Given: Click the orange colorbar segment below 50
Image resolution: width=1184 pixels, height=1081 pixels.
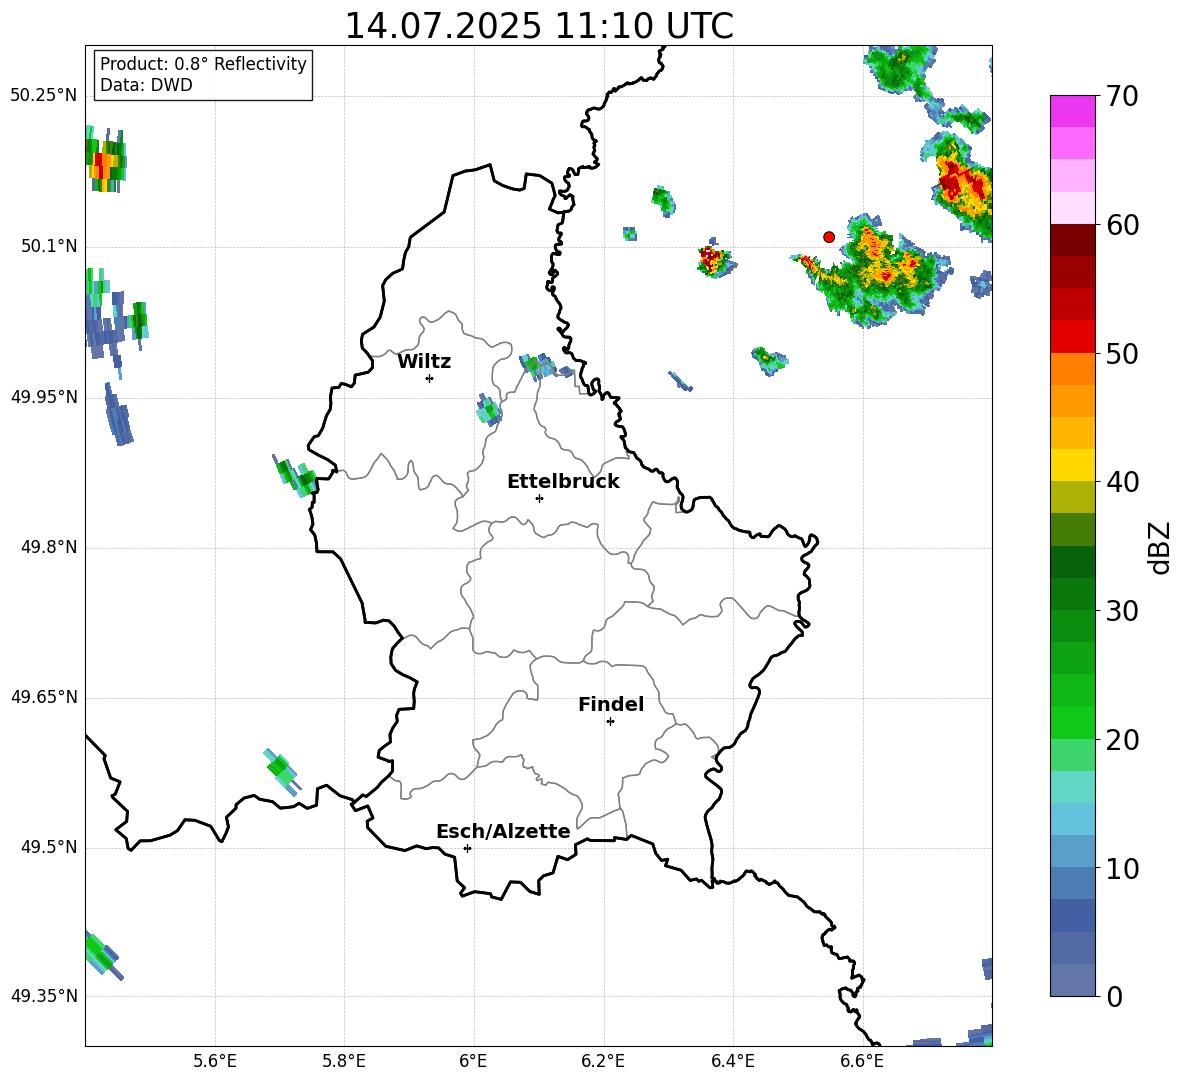Looking at the screenshot, I should (1072, 368).
